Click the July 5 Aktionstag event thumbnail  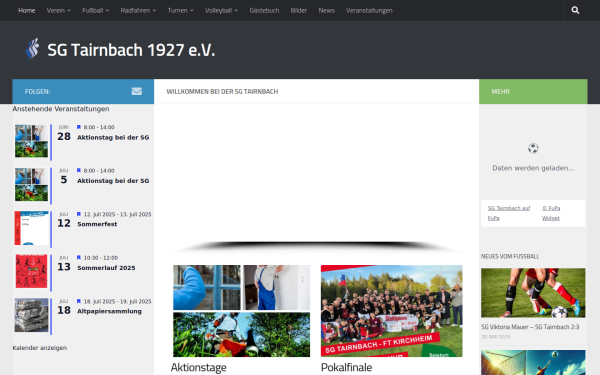(x=31, y=184)
